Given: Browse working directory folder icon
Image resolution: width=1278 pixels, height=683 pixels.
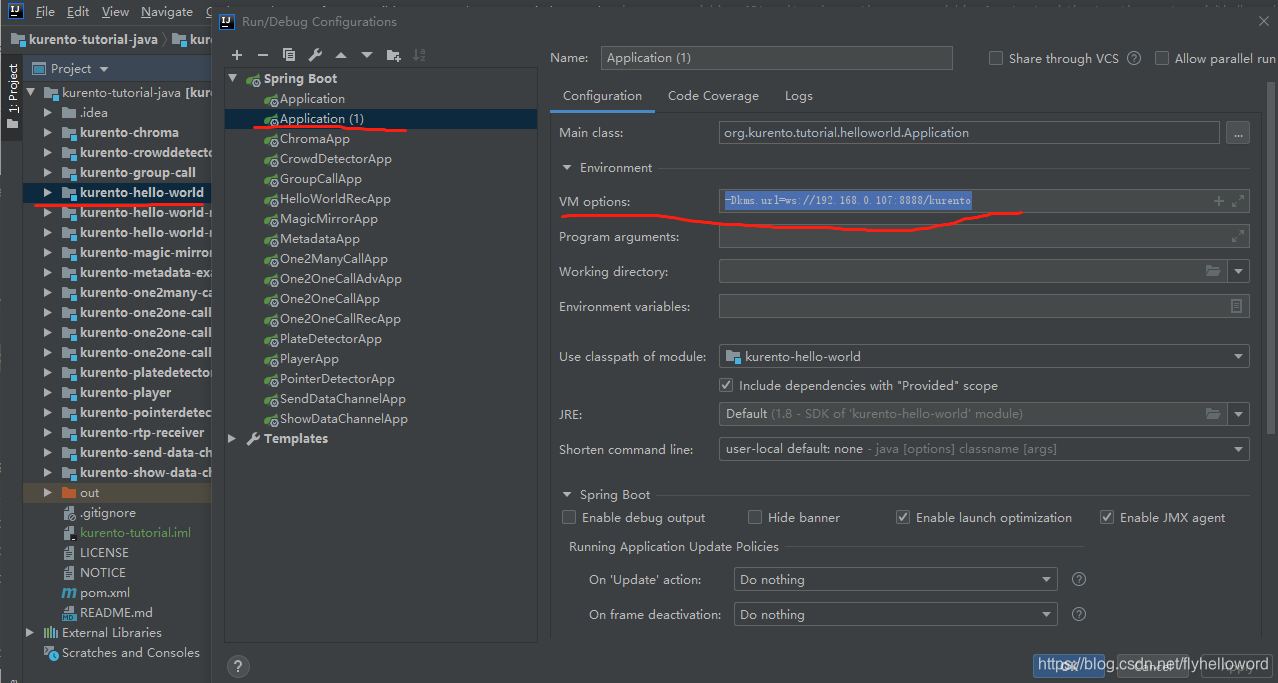Looking at the screenshot, I should pos(1213,271).
